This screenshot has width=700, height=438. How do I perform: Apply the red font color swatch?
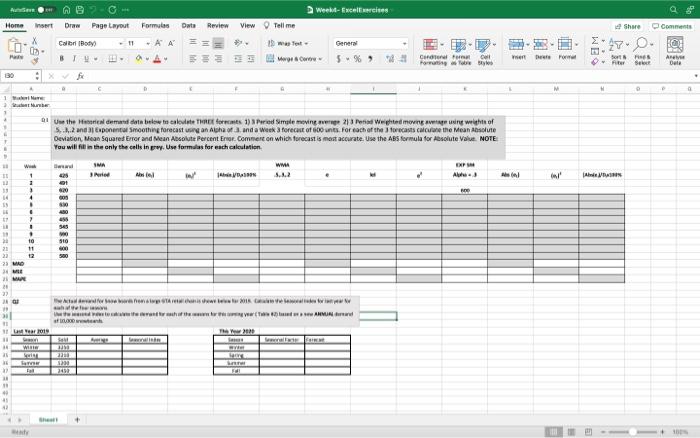tap(157, 58)
